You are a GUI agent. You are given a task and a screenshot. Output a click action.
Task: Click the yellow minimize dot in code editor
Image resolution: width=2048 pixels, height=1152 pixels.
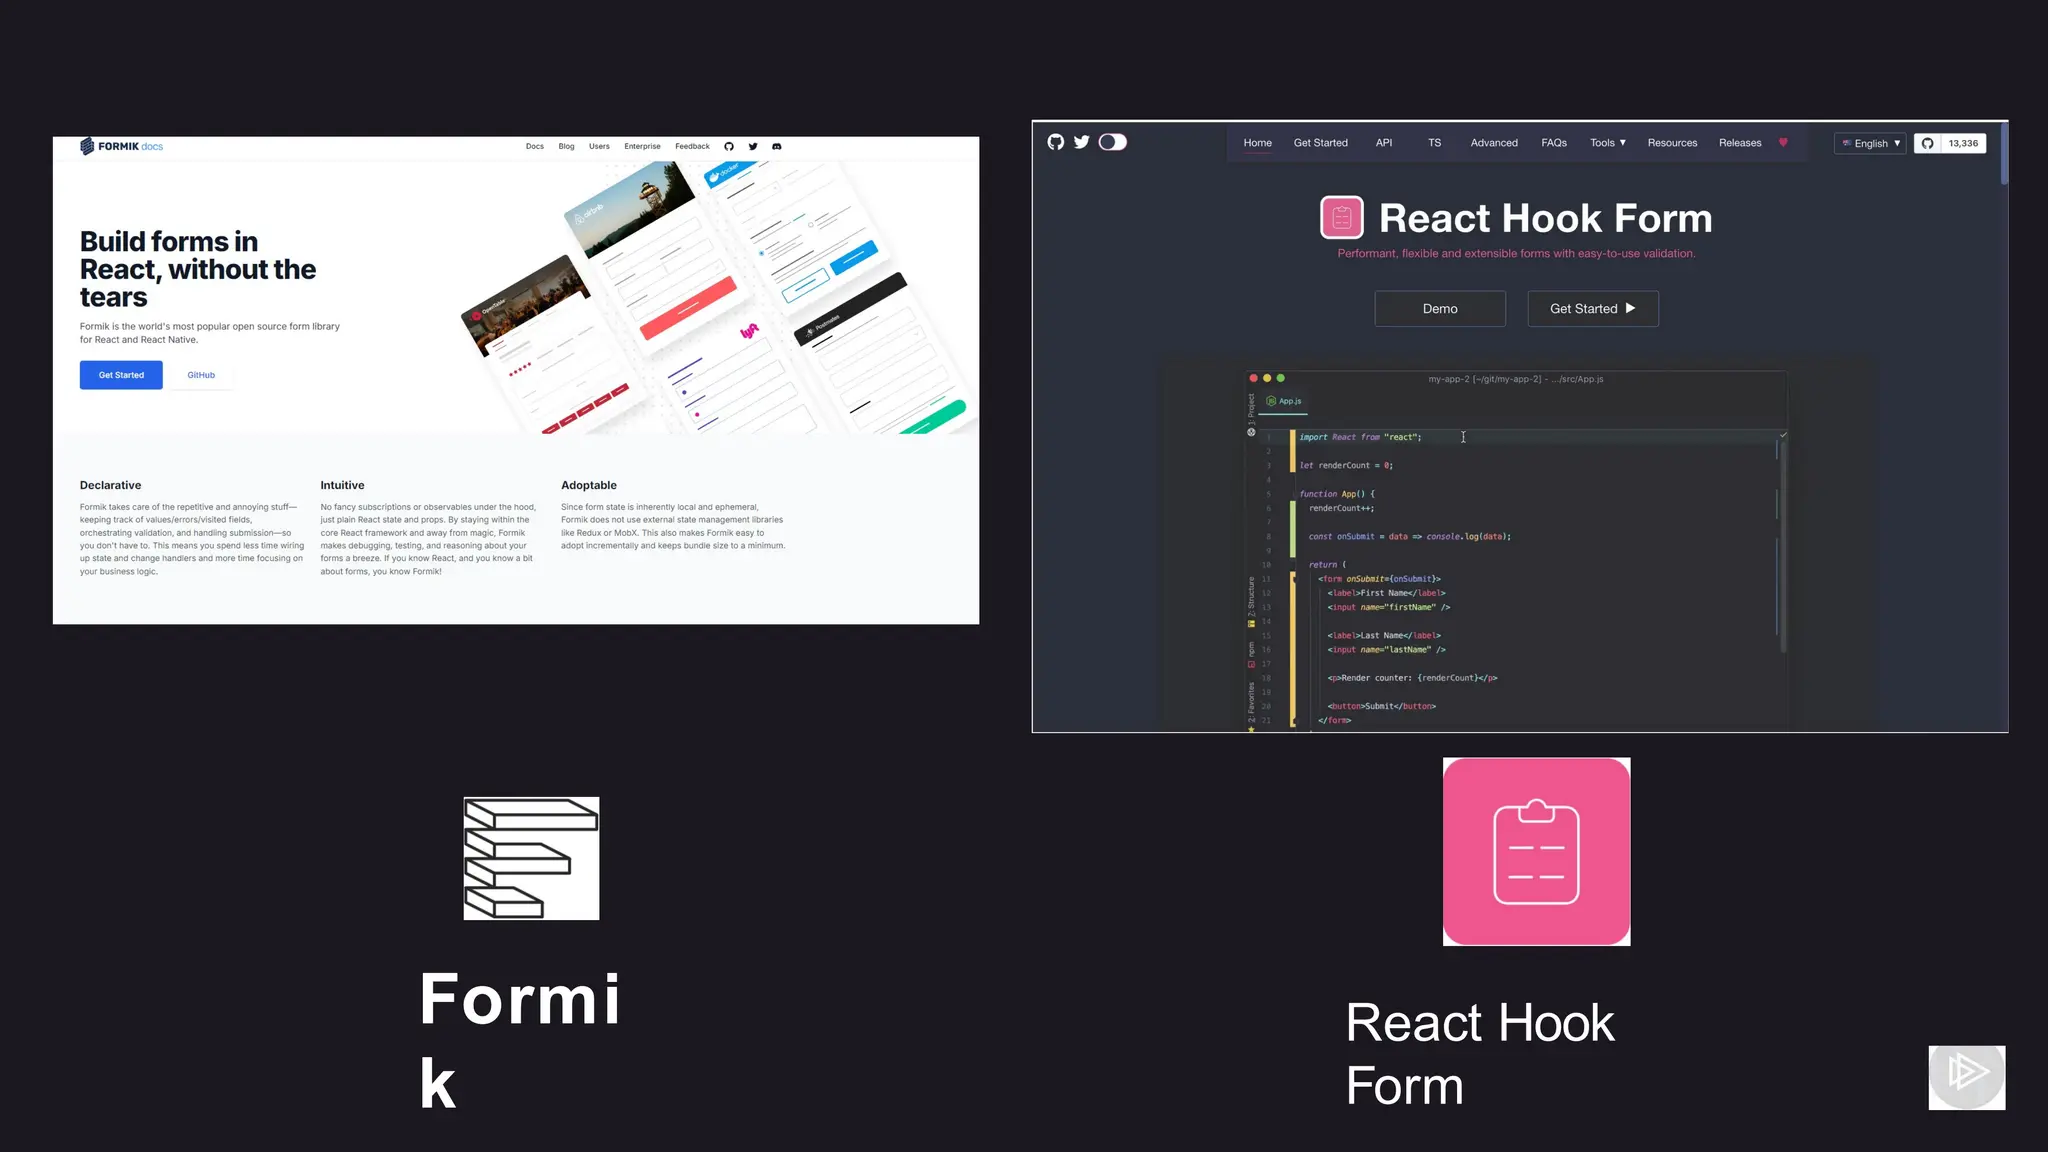(1267, 378)
